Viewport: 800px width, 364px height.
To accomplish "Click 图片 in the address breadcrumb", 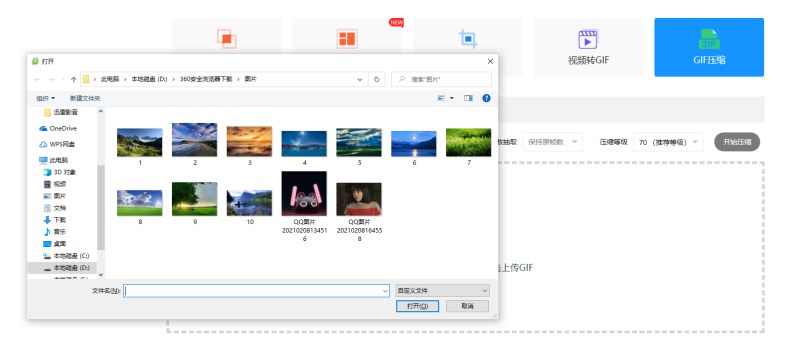I will click(251, 79).
